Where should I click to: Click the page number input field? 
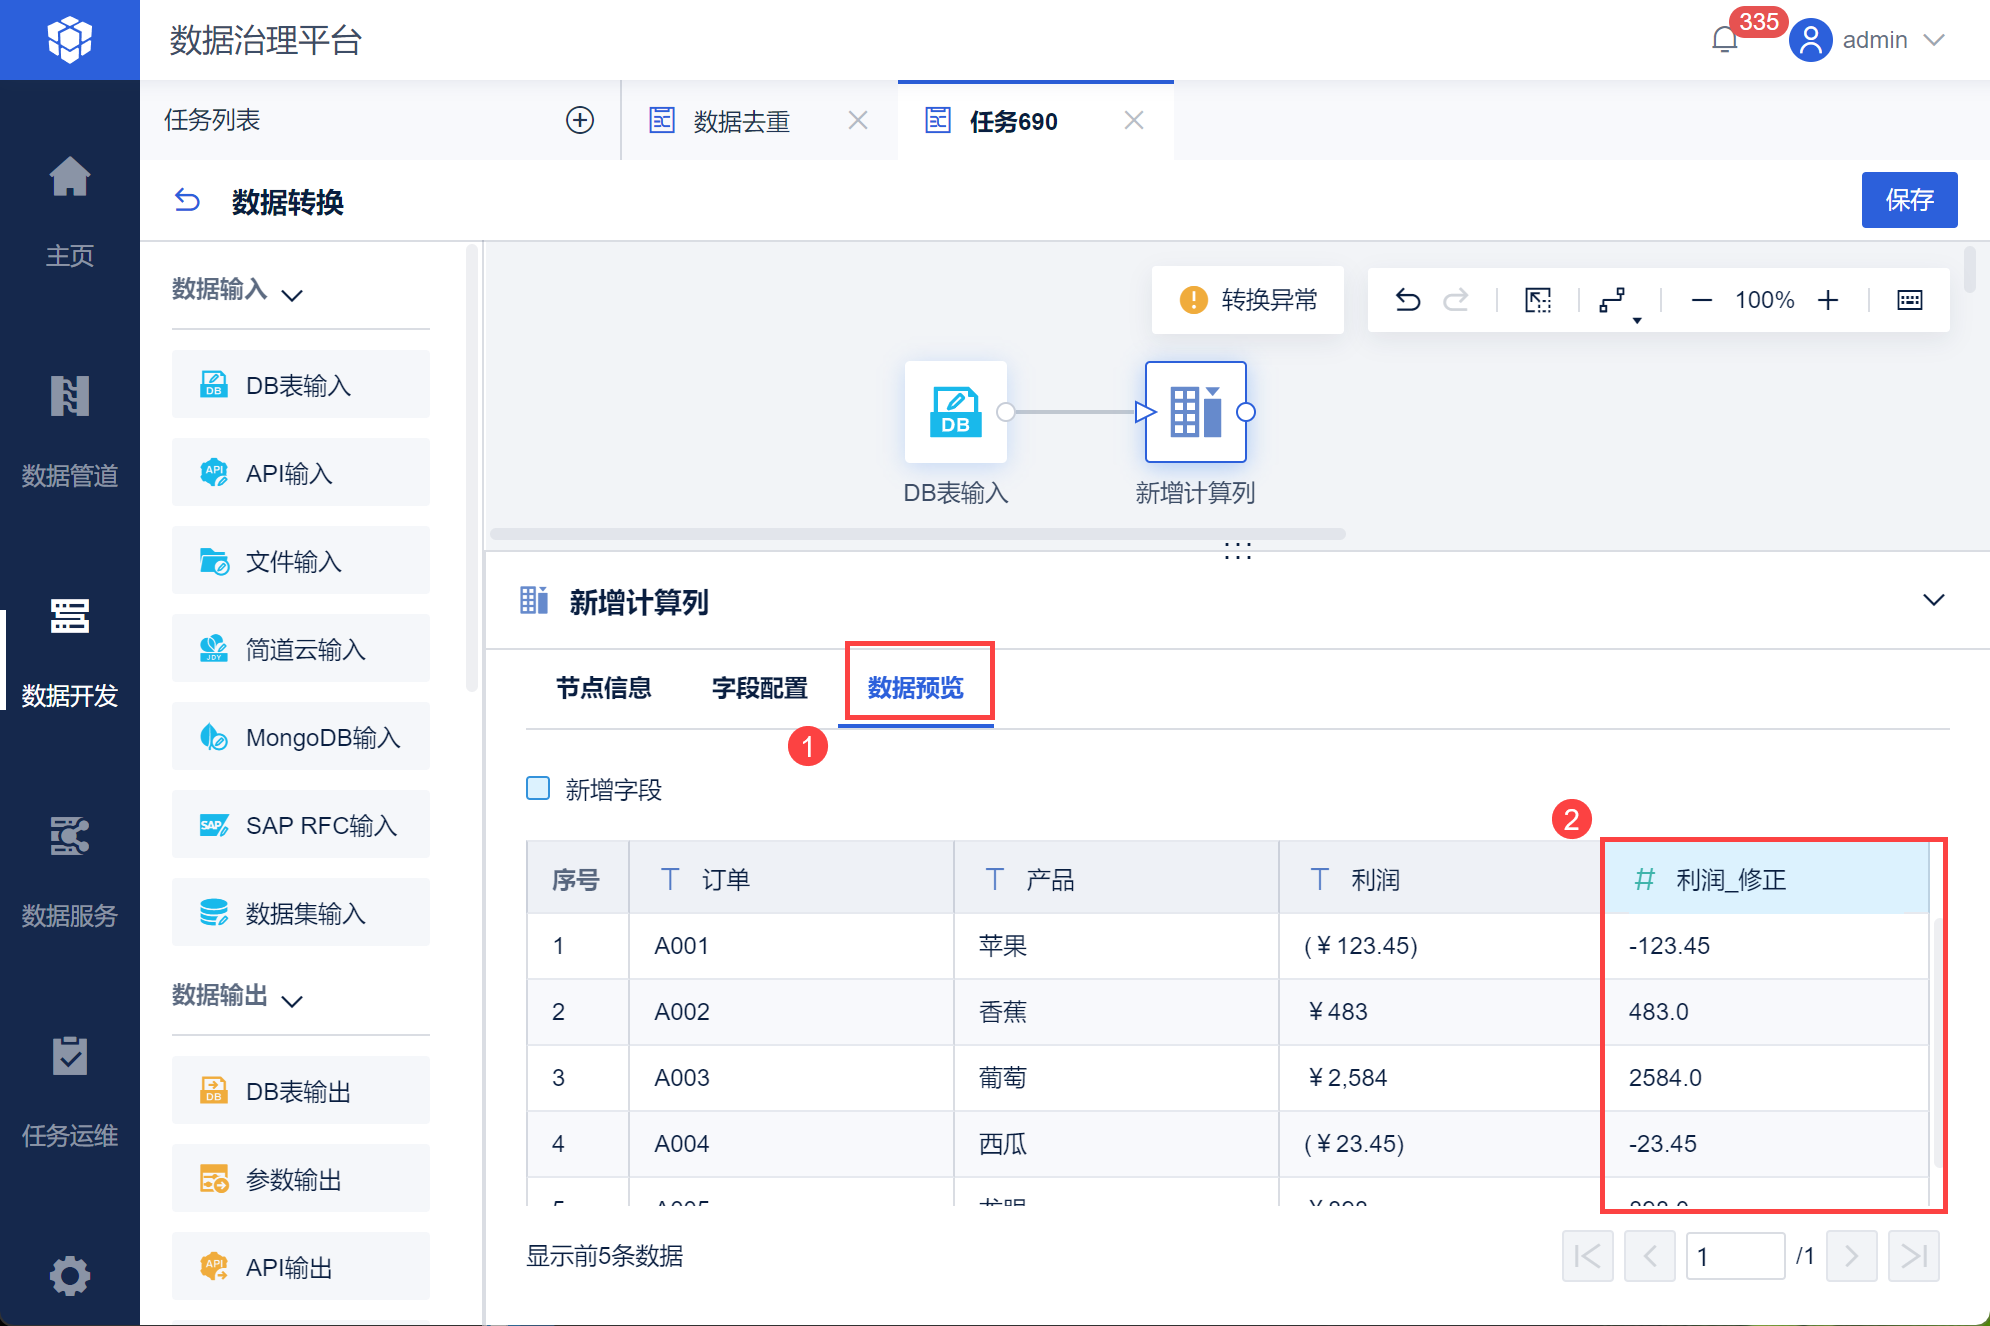(x=1734, y=1256)
